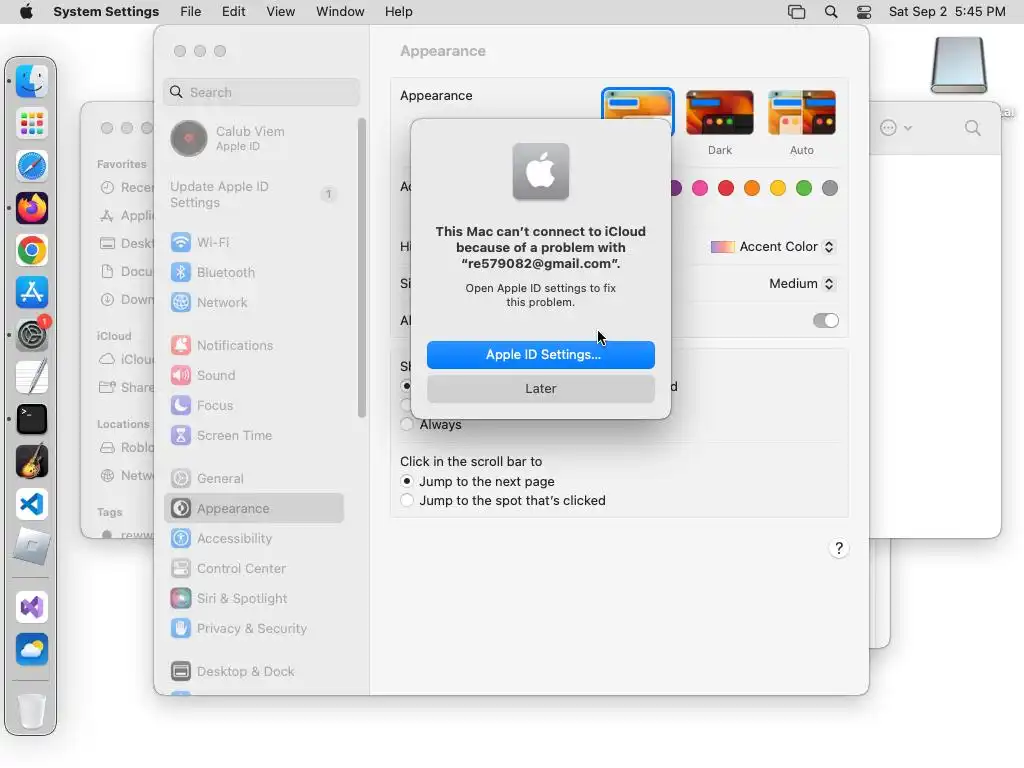Open Terminal from the Dock
The image size is (1024, 768).
tap(31, 419)
